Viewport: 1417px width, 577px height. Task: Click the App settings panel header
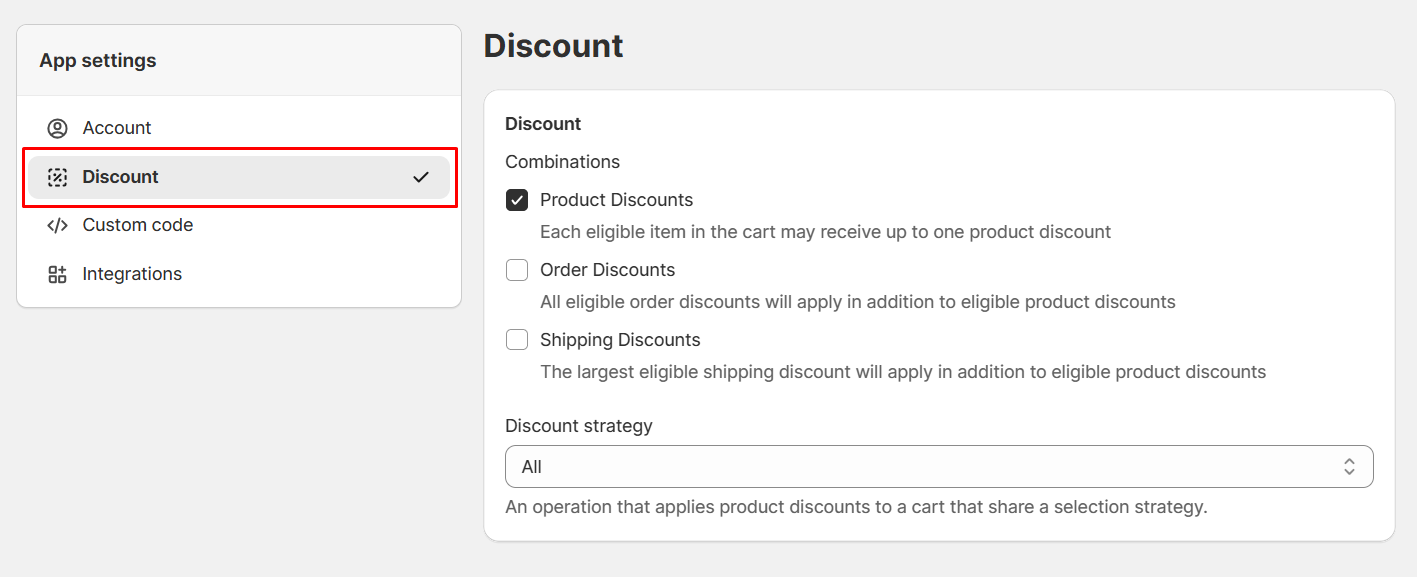click(98, 61)
